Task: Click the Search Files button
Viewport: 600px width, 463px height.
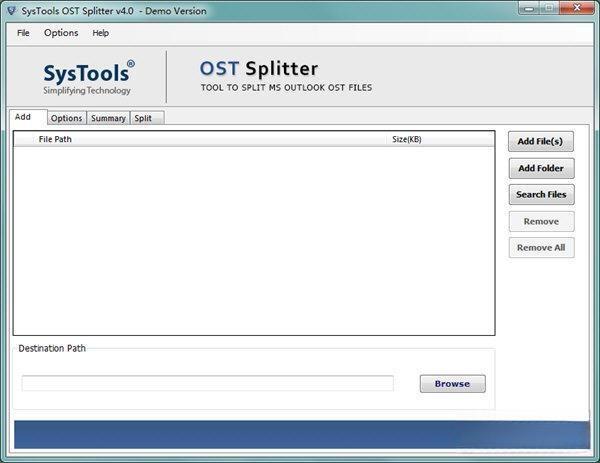Action: tap(541, 195)
